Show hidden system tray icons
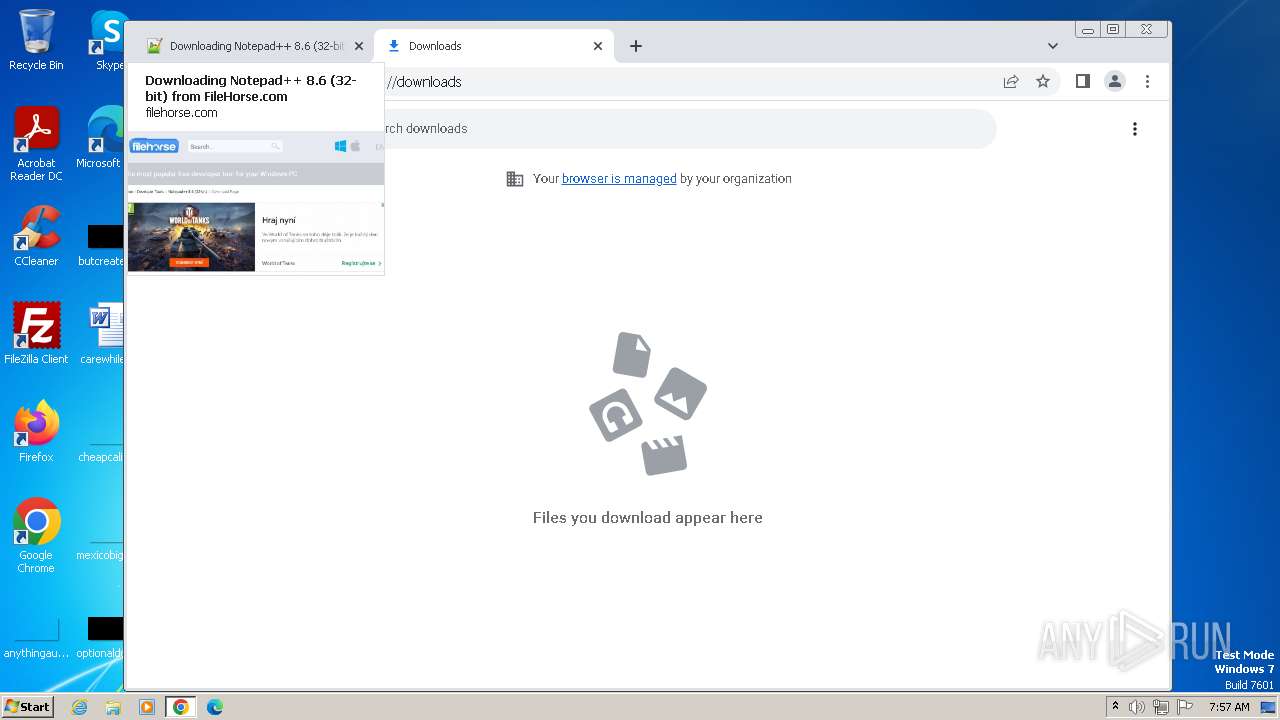The width and height of the screenshot is (1280, 720). [x=1116, y=707]
